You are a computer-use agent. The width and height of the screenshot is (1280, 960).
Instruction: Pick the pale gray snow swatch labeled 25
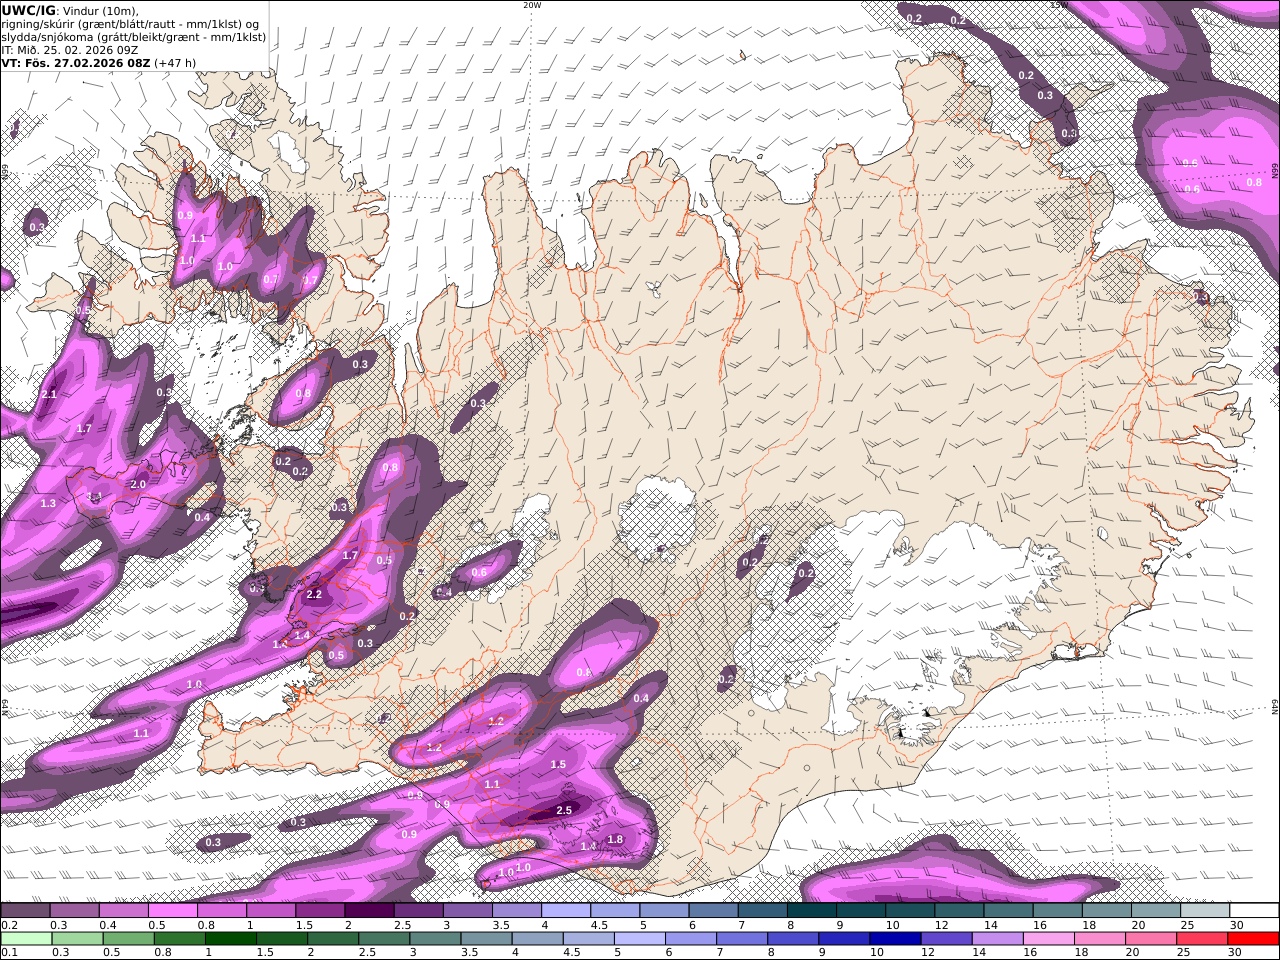point(1204,910)
